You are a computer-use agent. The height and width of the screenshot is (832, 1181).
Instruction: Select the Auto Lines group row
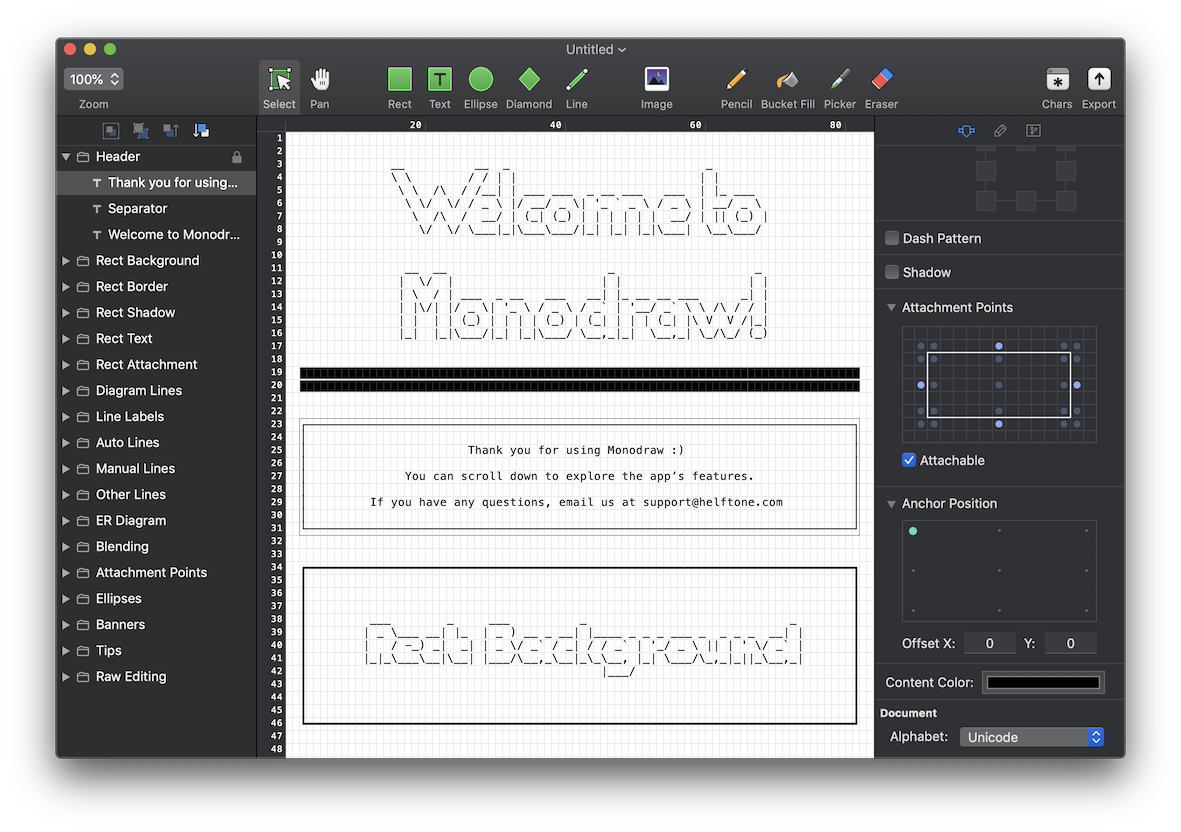coord(156,443)
